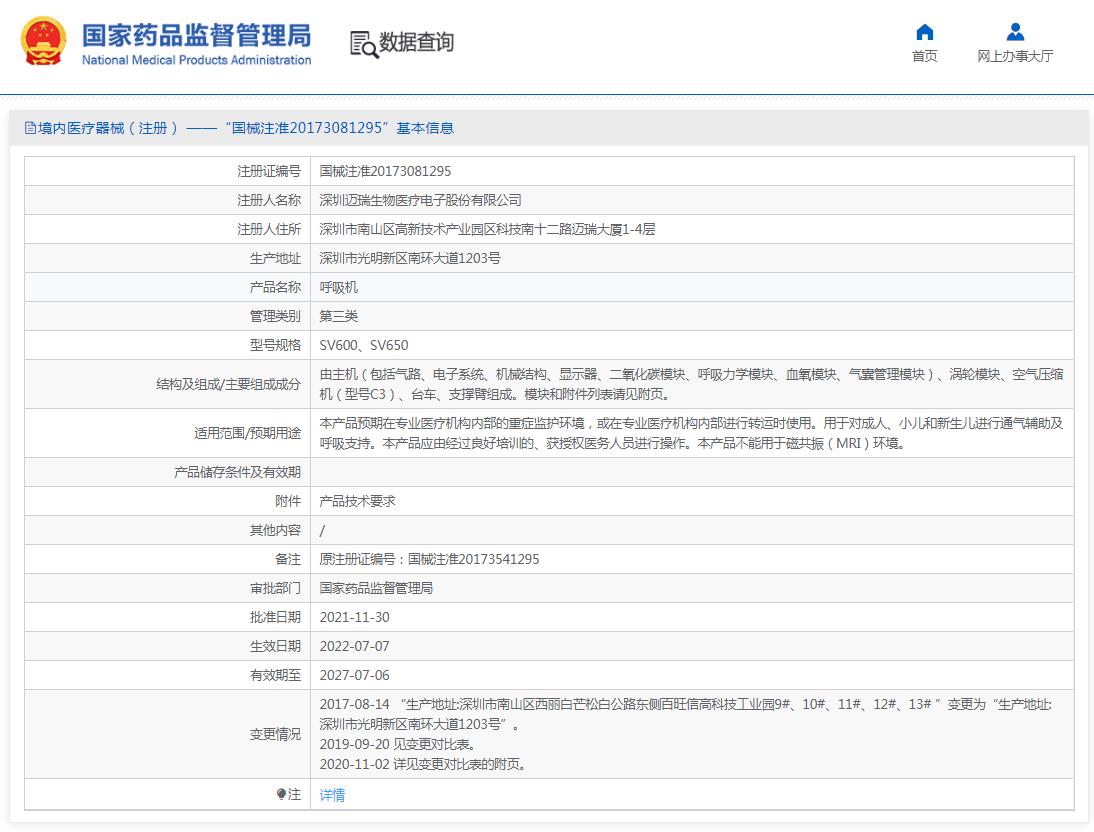Image resolution: width=1094 pixels, height=832 pixels.
Task: Click the 型号规格 row label
Action: pyautogui.click(x=275, y=345)
